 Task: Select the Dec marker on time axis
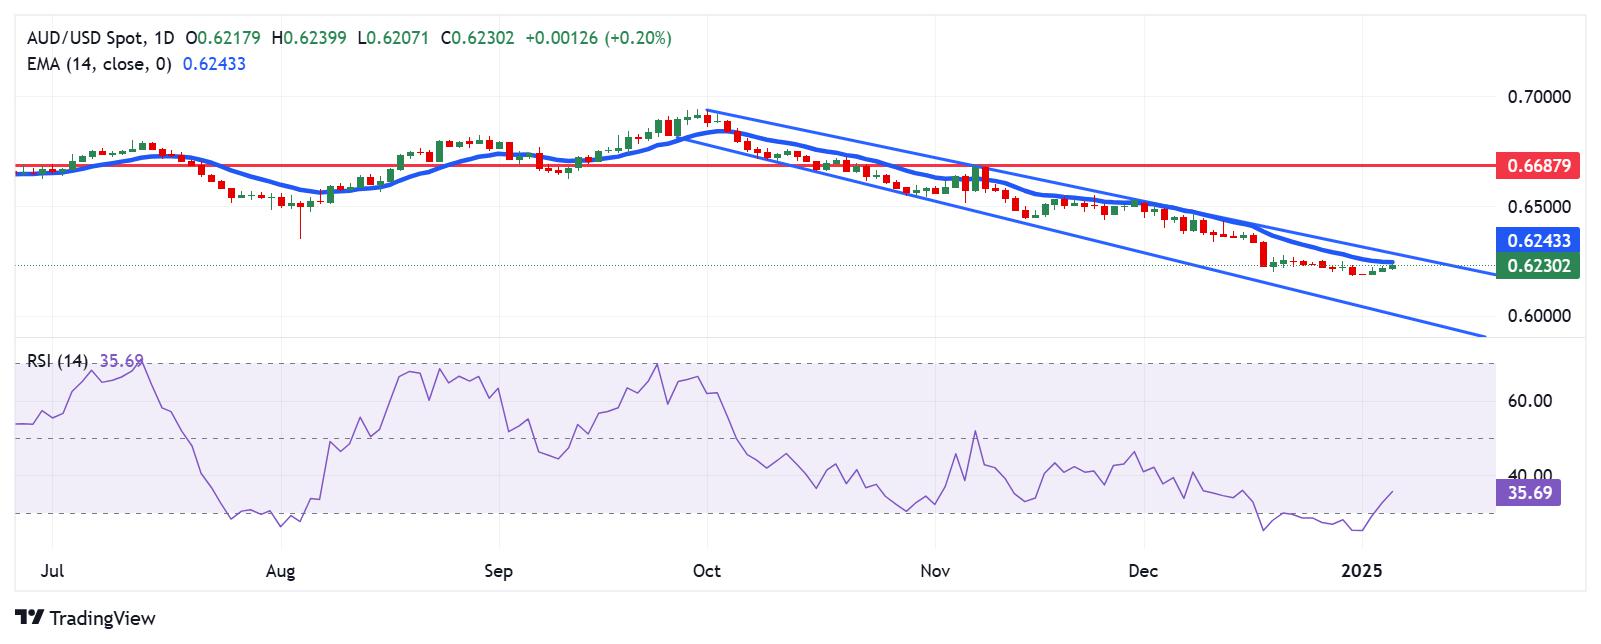tap(1142, 571)
